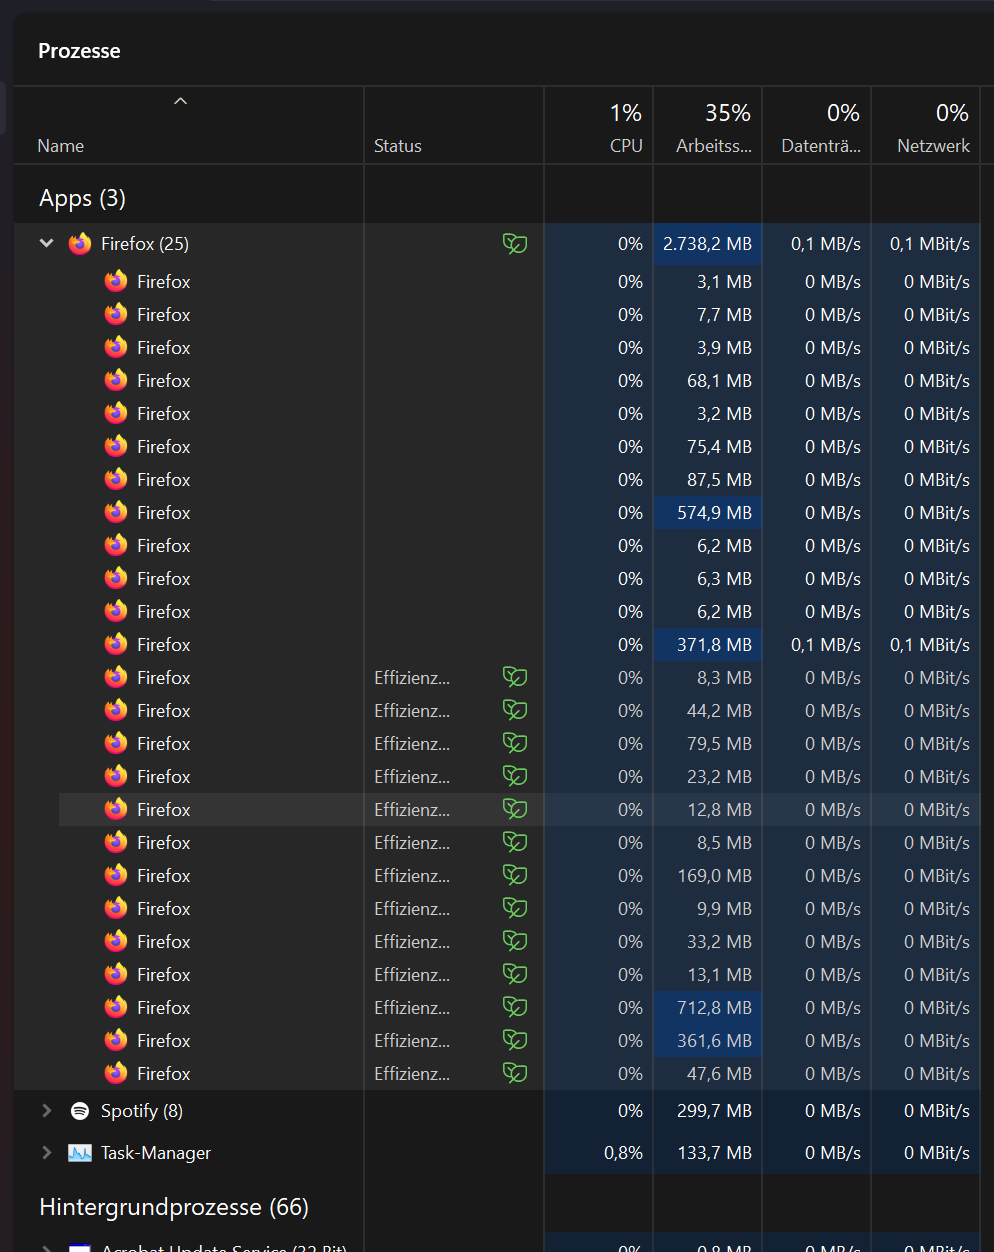This screenshot has width=994, height=1252.
Task: Click the 0,1 MB/s cell in the Firefox (25) row
Action: click(817, 243)
